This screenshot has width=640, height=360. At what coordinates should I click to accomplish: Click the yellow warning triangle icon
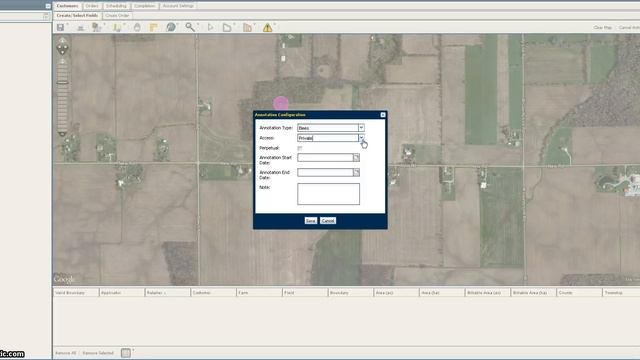pyautogui.click(x=267, y=28)
